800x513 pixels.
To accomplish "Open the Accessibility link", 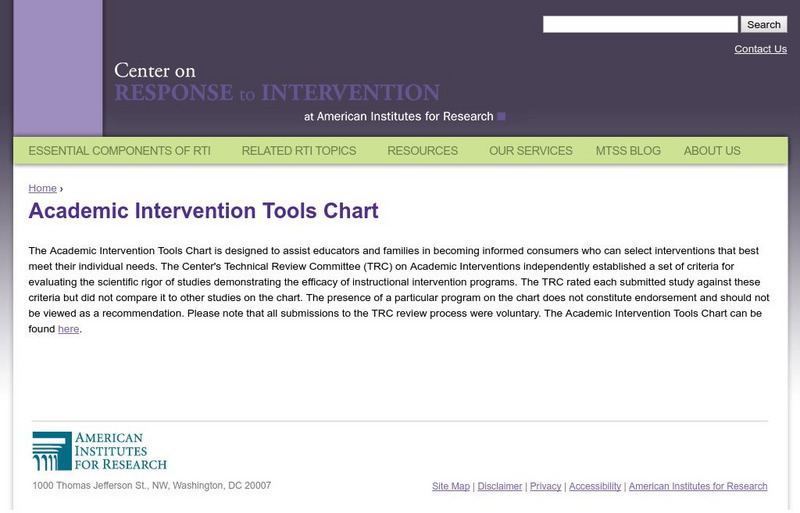I will 595,486.
